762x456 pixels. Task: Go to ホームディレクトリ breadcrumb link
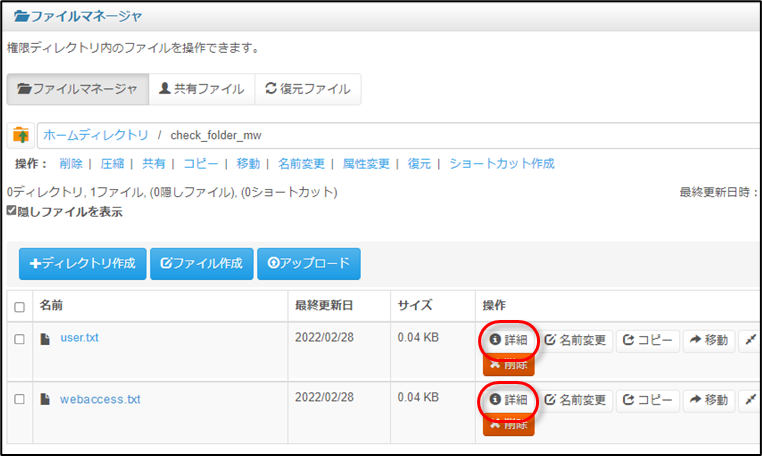(96, 135)
